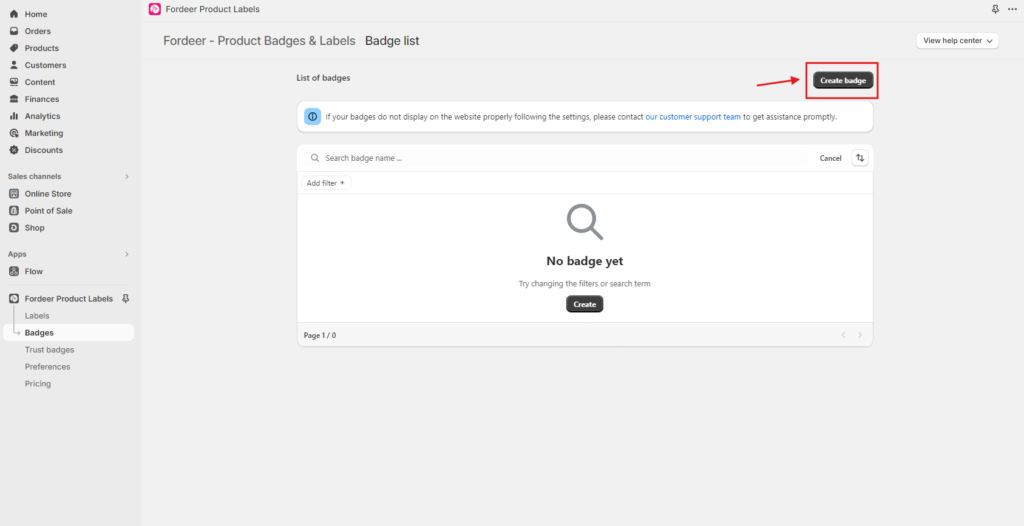Open the customer support team link
The width and height of the screenshot is (1024, 526).
[x=693, y=117]
